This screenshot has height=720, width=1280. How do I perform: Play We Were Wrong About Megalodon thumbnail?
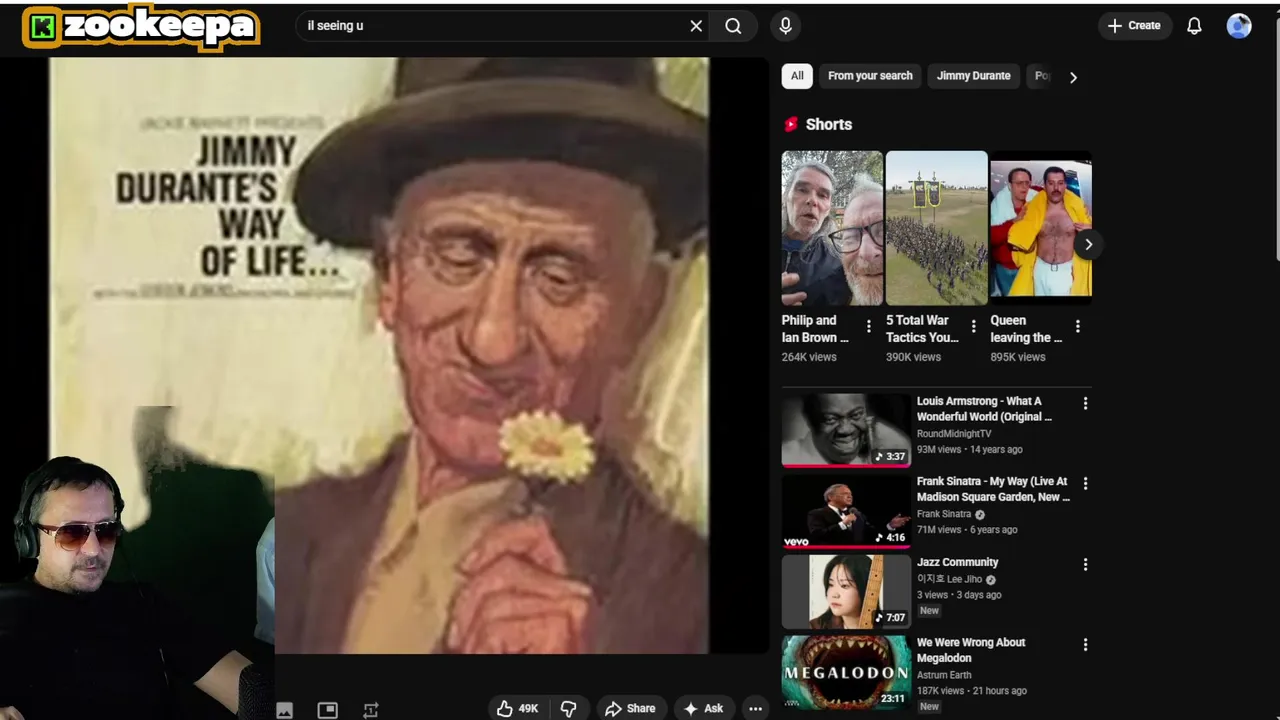(846, 672)
